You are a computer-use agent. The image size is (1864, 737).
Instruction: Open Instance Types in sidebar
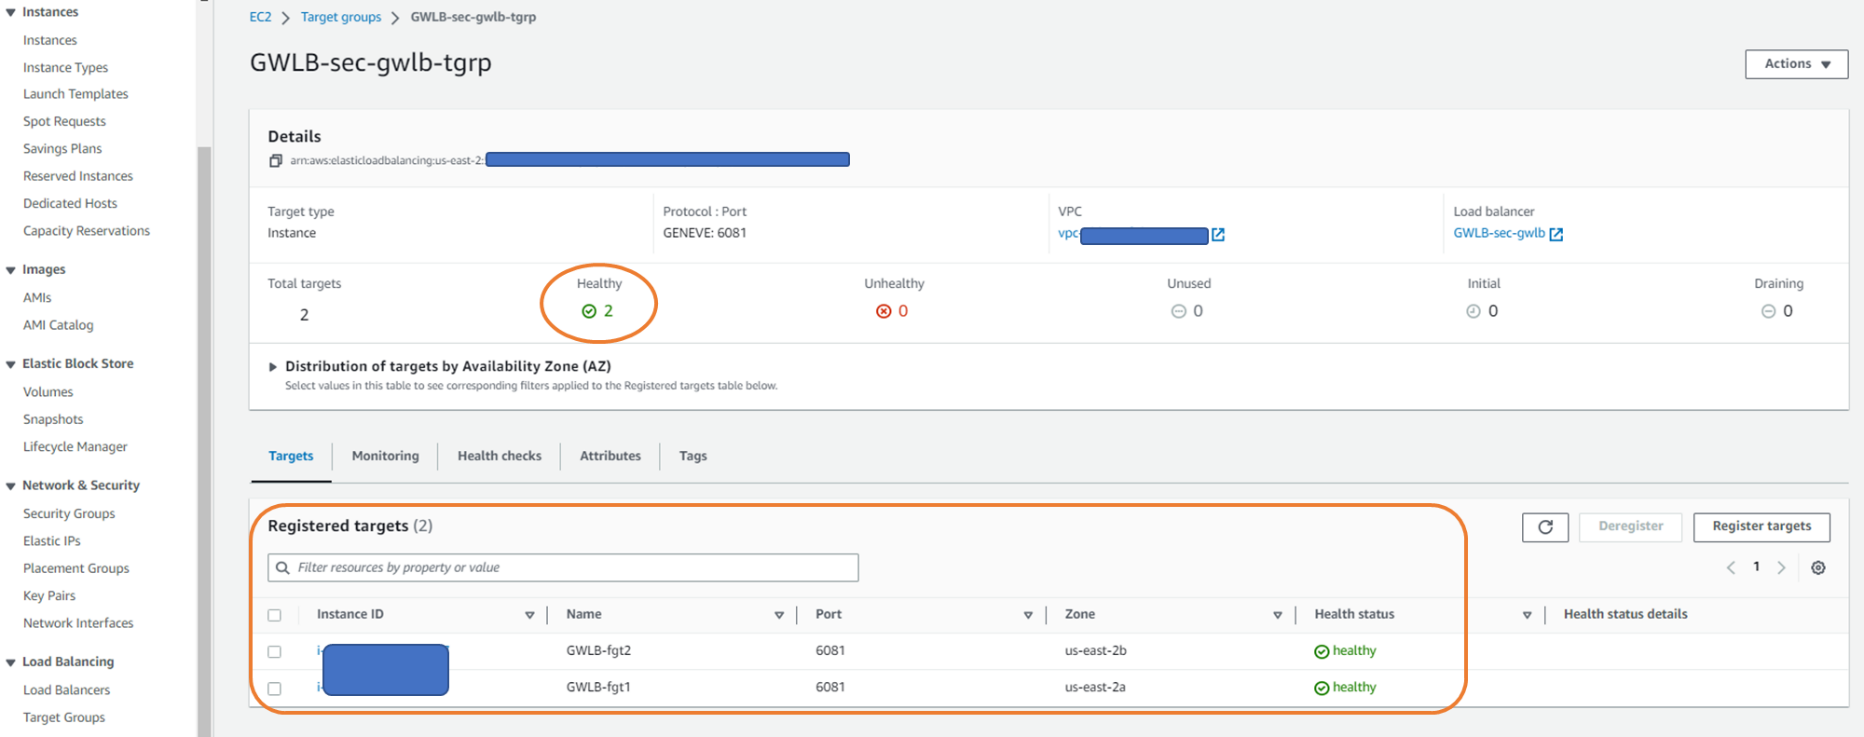[65, 68]
